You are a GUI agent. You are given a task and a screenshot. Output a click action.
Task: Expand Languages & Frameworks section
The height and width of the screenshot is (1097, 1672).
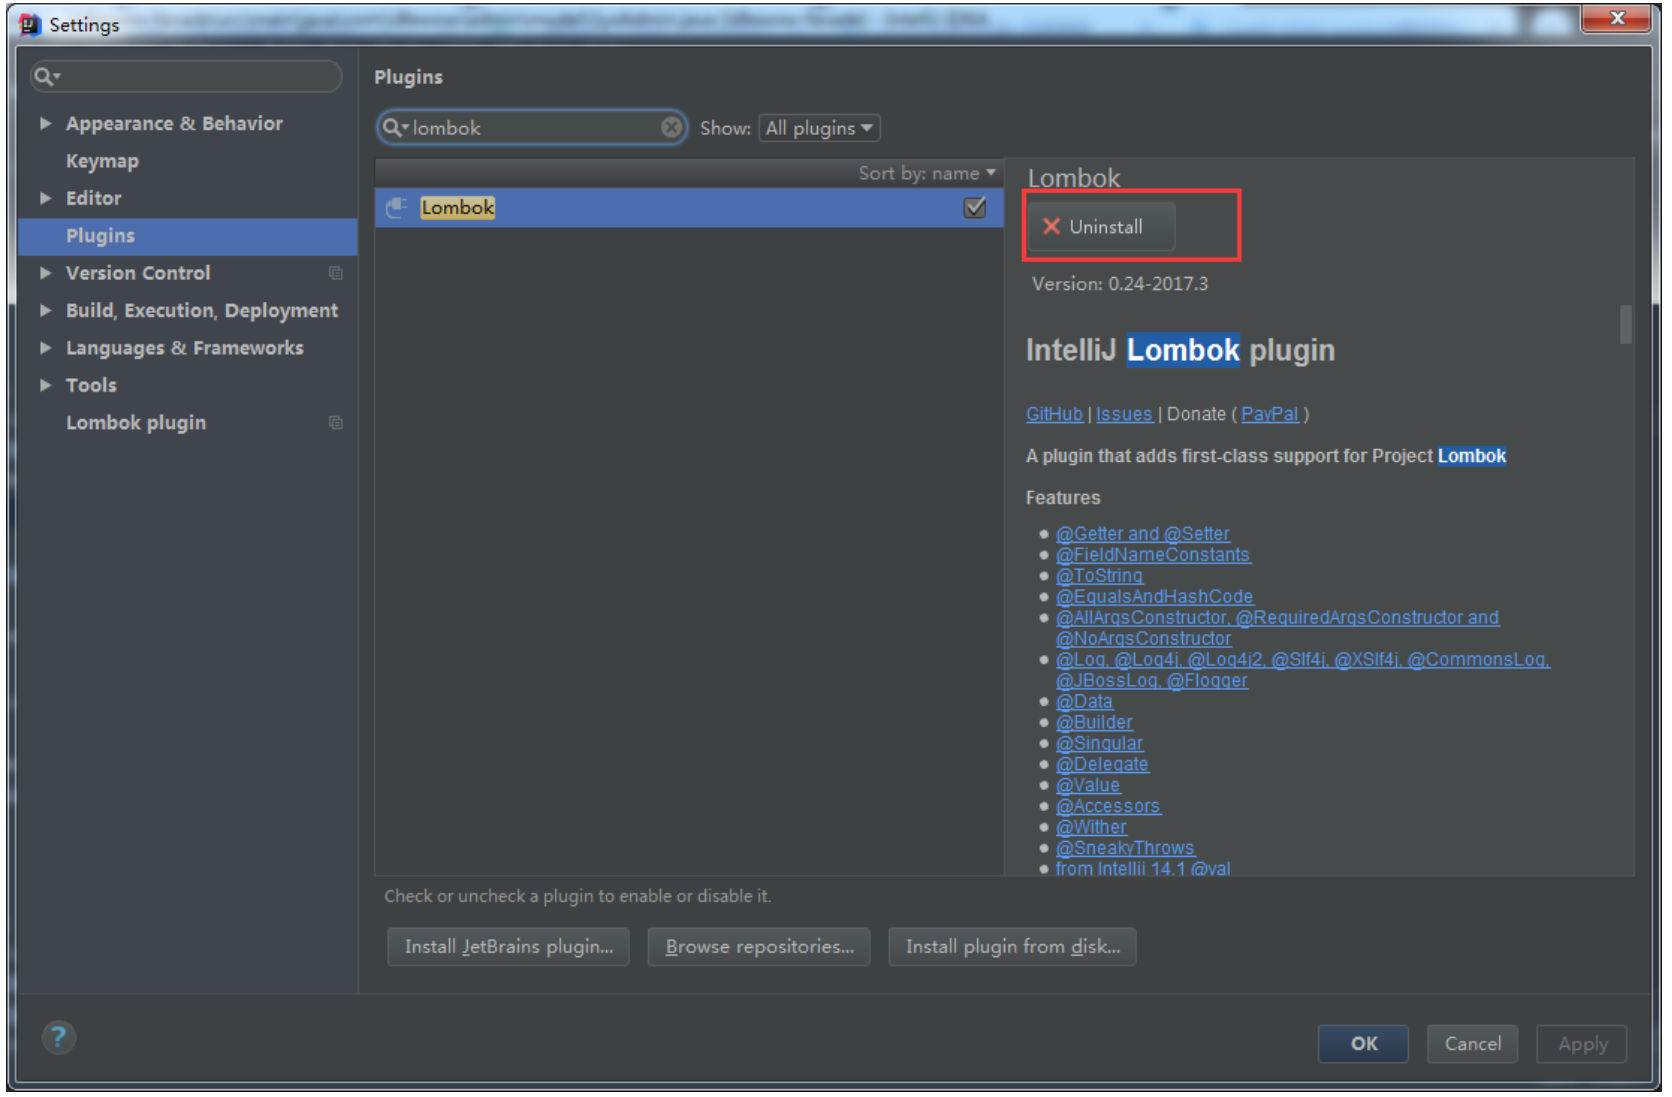point(45,348)
